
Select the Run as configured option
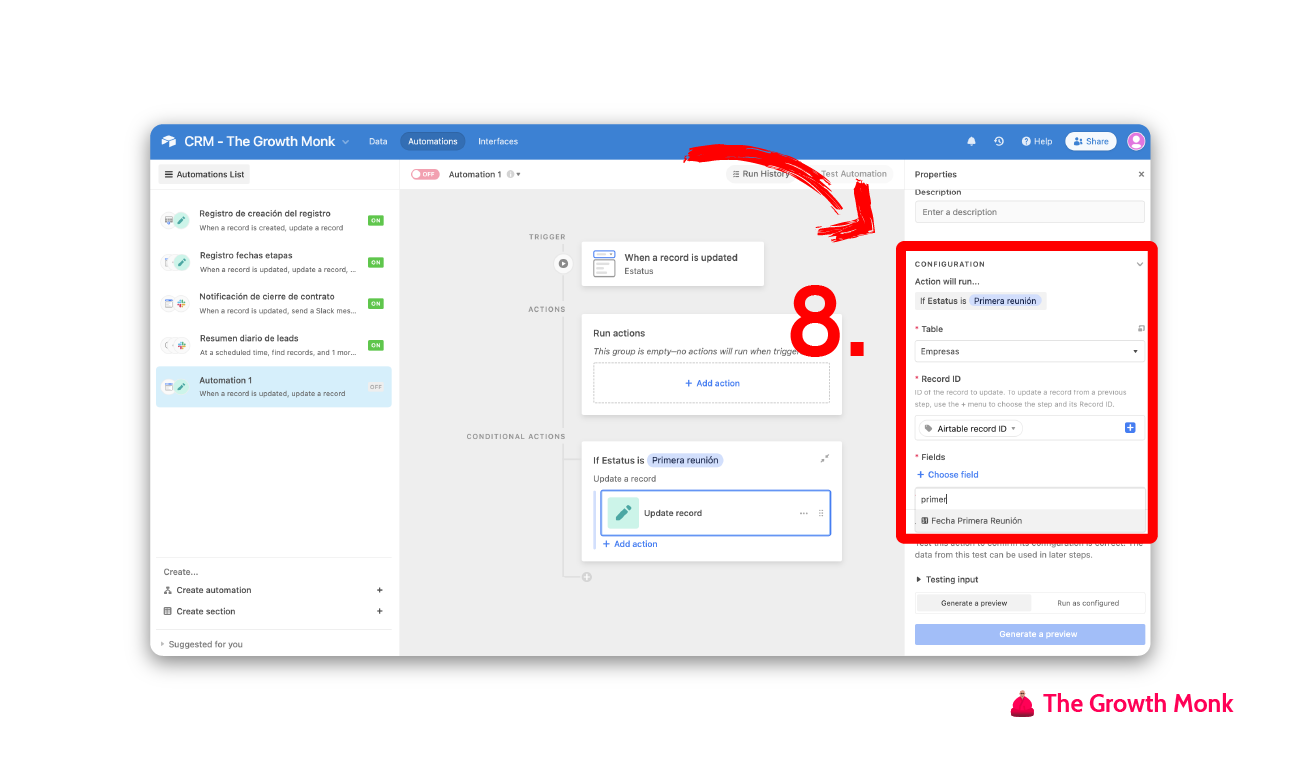[x=1088, y=603]
